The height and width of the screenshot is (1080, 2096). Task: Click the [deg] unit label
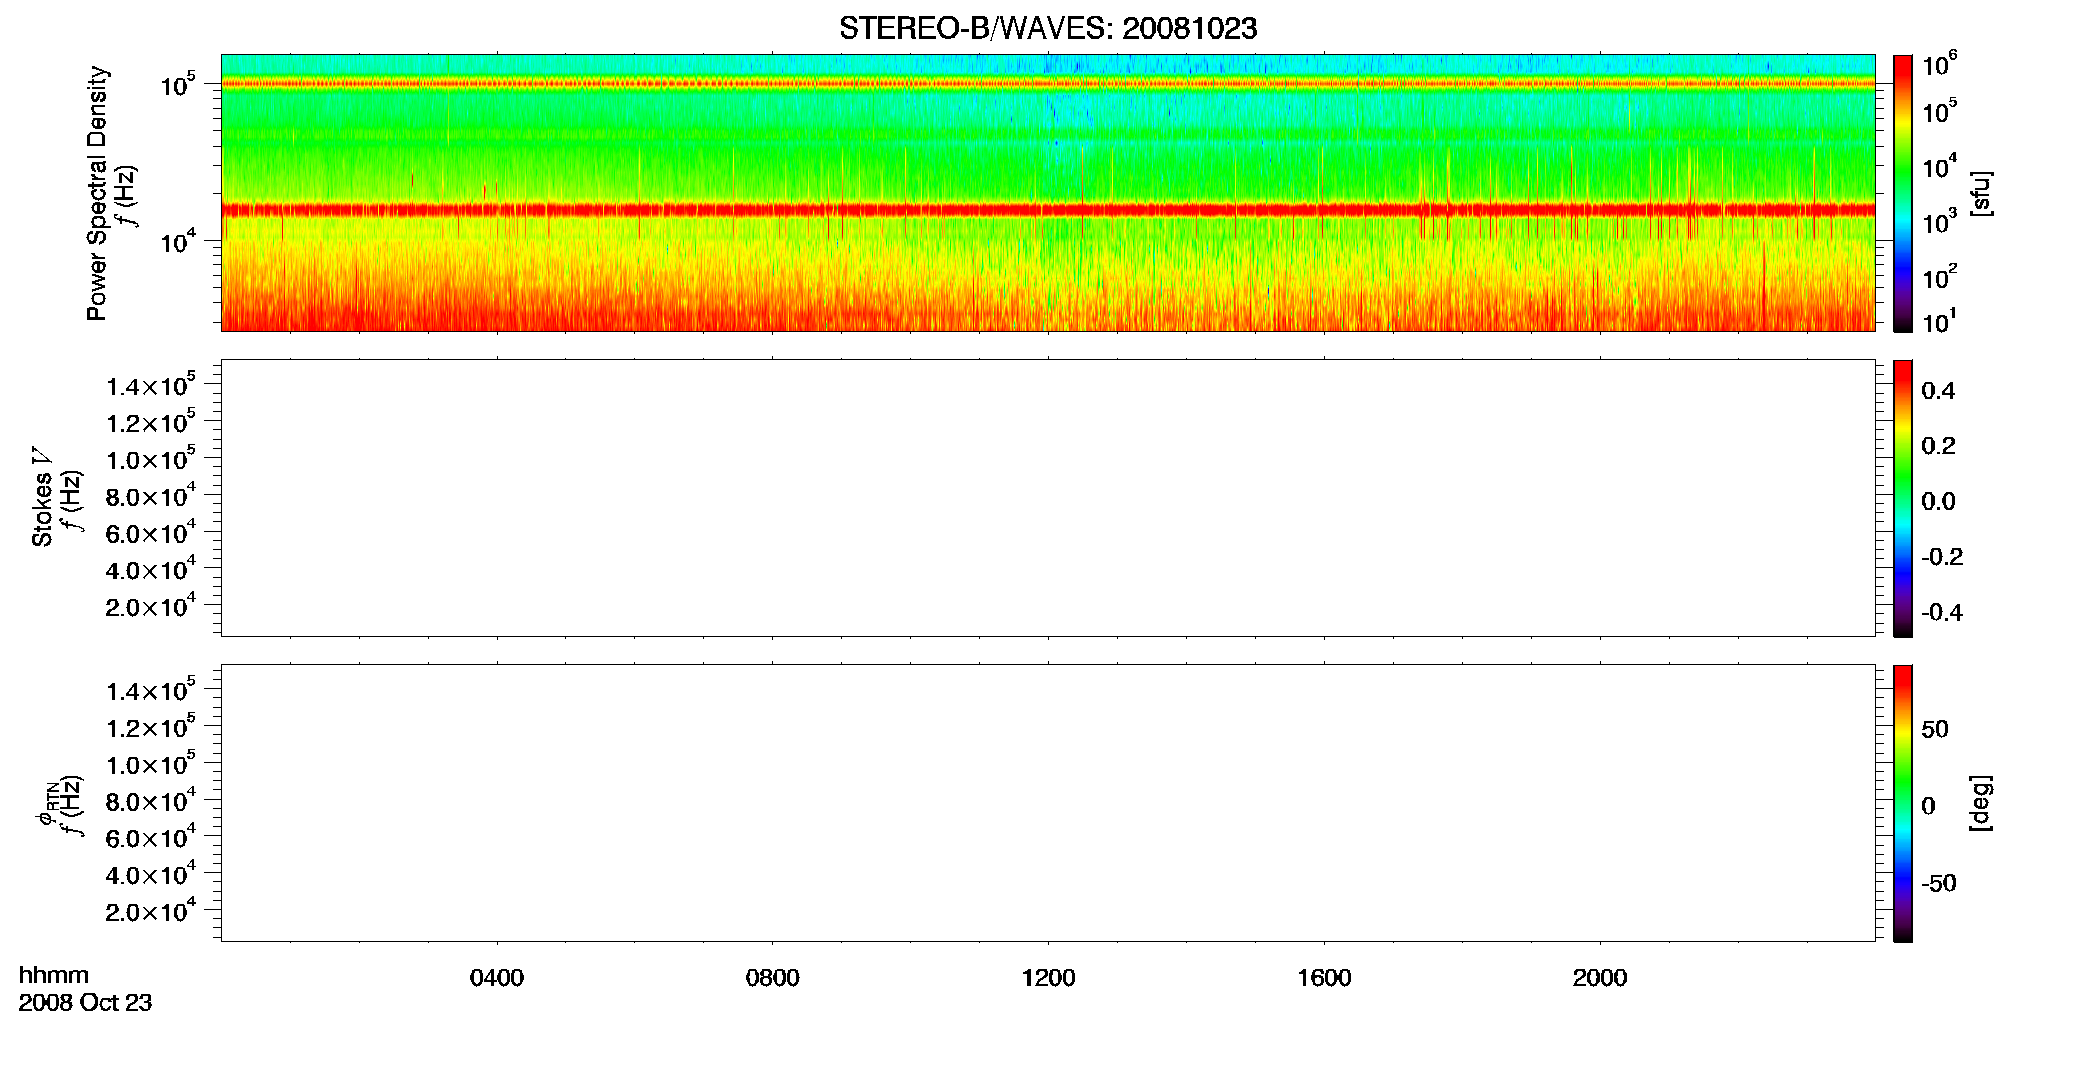coord(1980,803)
